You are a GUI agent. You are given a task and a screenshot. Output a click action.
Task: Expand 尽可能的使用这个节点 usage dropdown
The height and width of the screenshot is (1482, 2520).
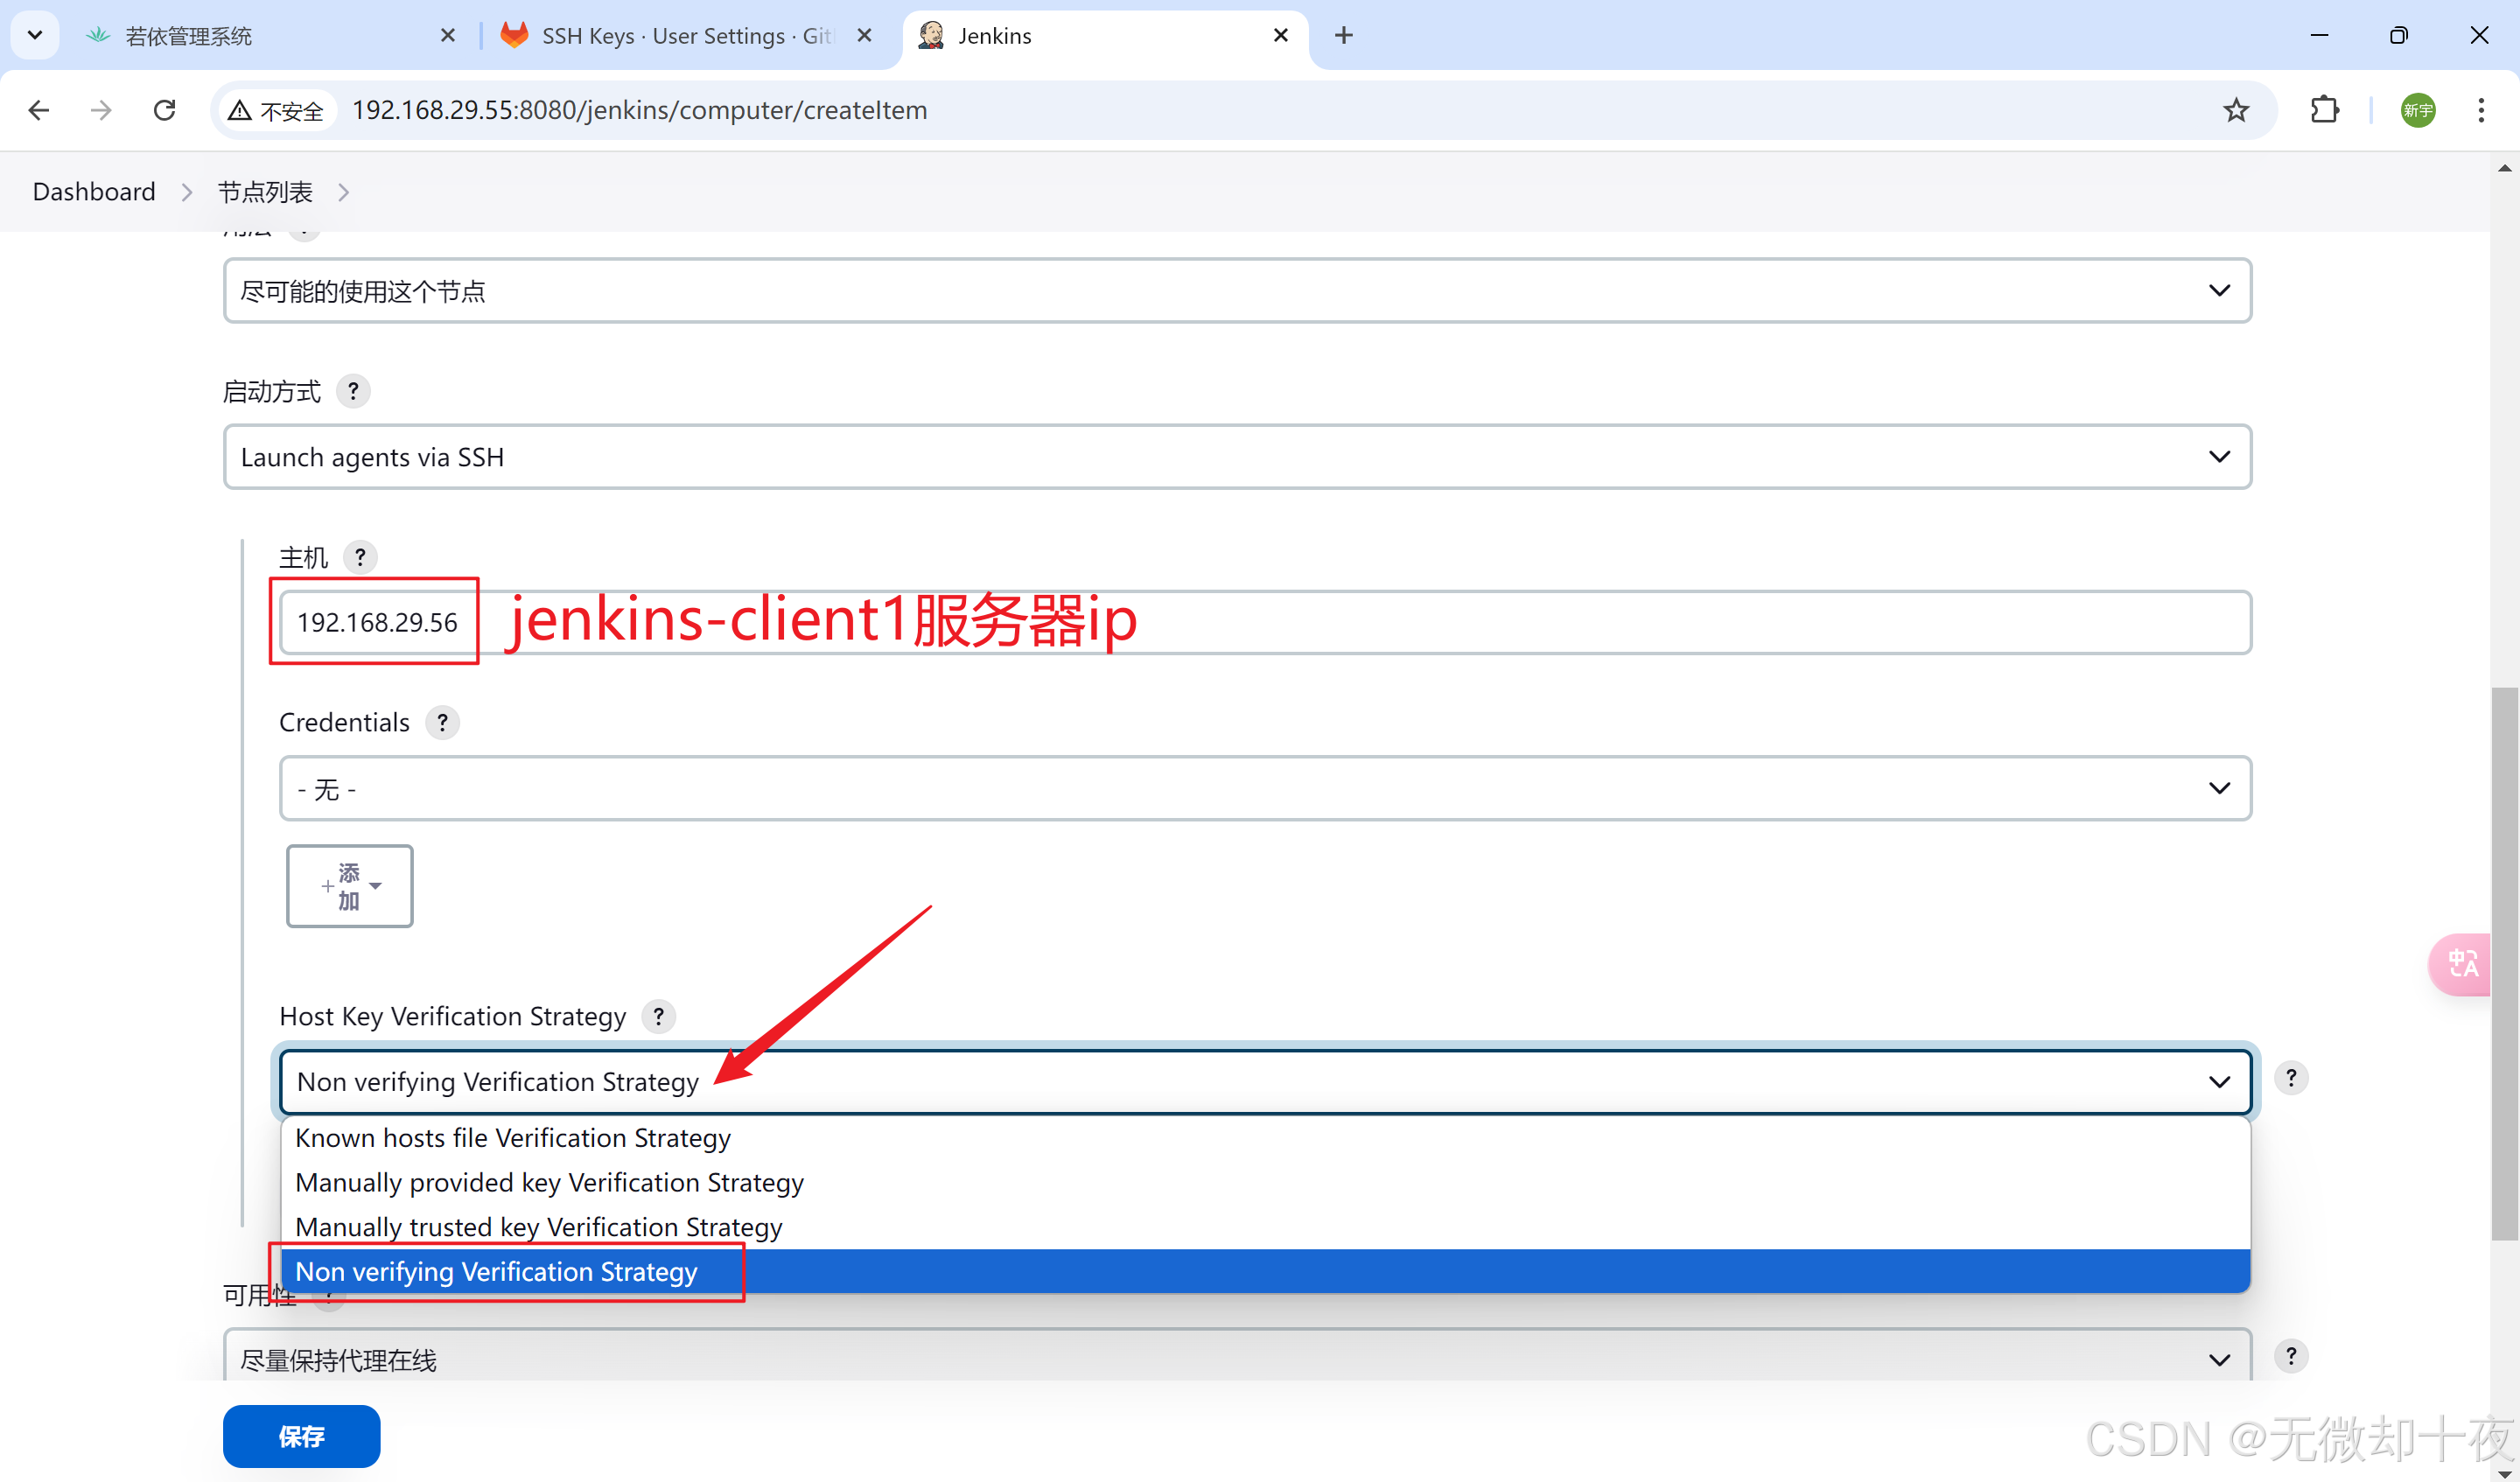(1237, 291)
